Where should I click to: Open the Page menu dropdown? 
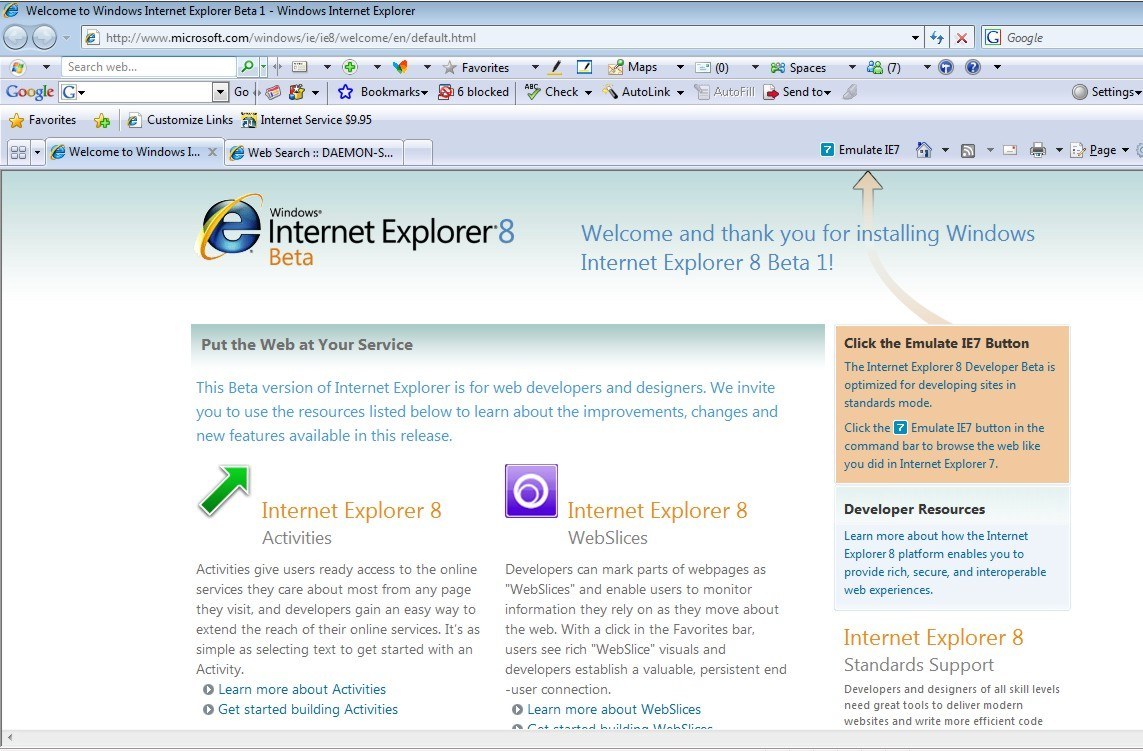click(x=1101, y=150)
